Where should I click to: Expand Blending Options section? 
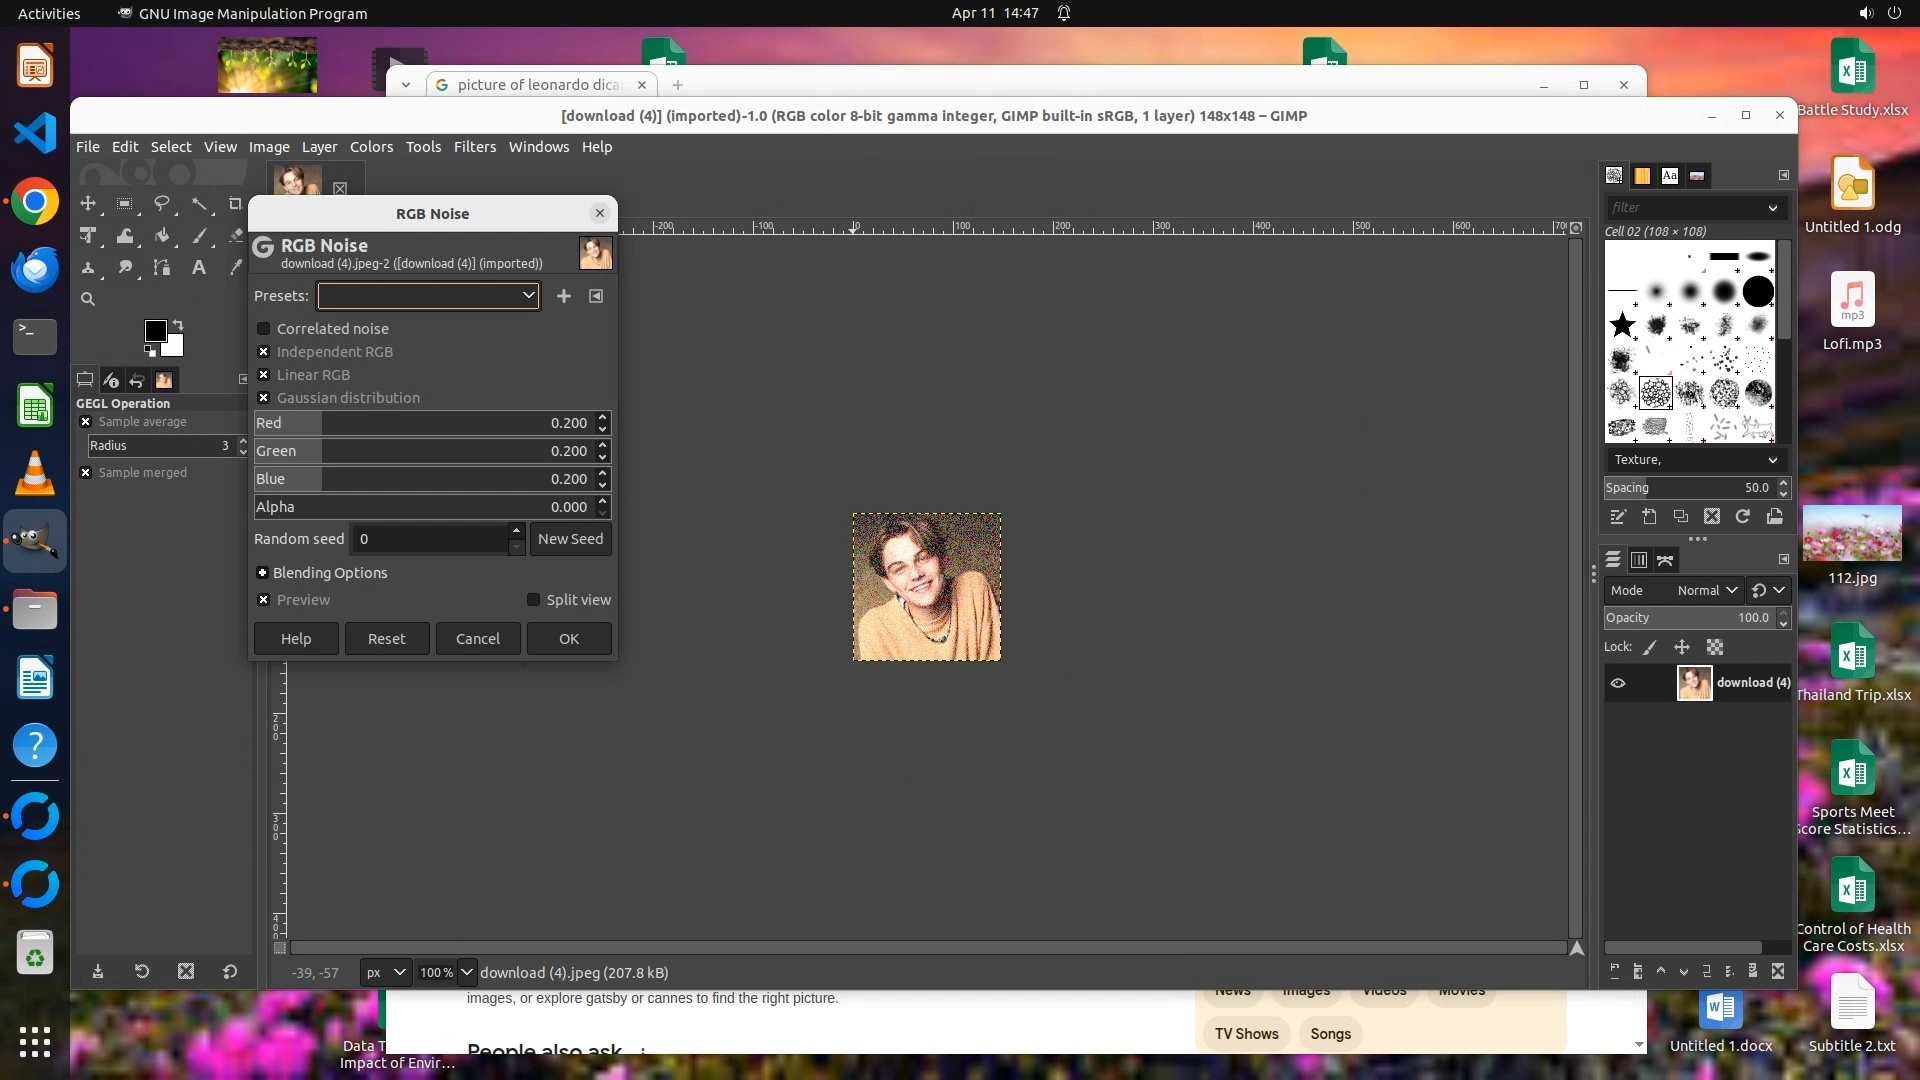[x=263, y=573]
